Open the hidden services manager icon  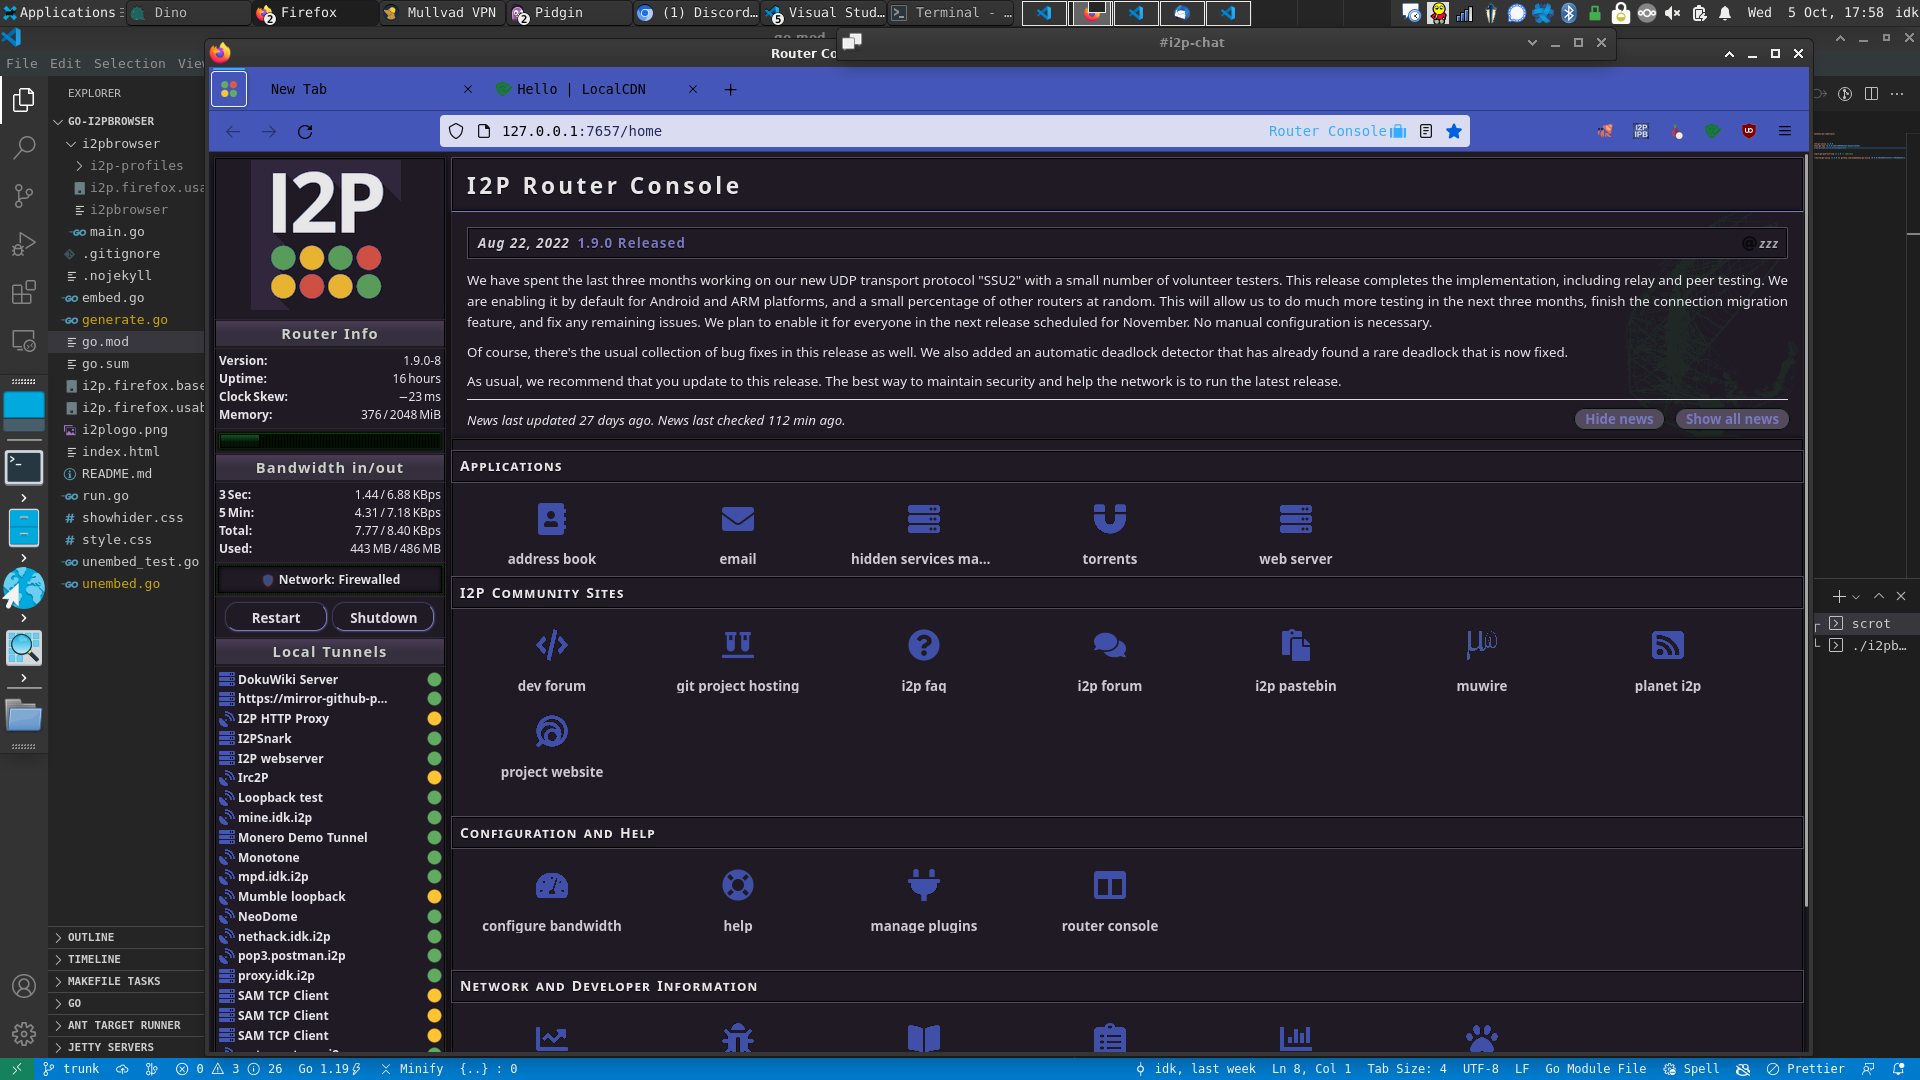point(923,520)
